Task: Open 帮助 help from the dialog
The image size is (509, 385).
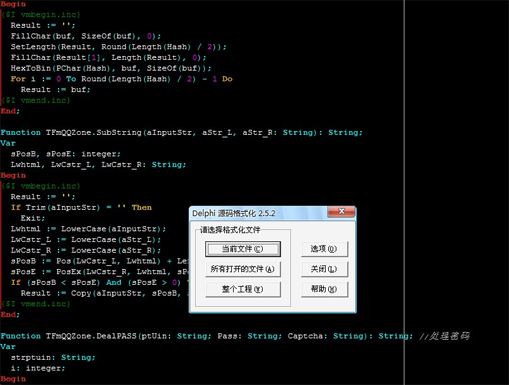Action: tap(324, 289)
